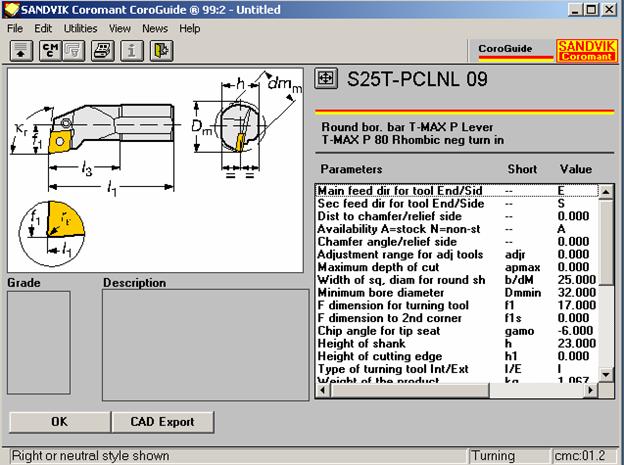This screenshot has width=624, height=465.
Task: Open the View menu
Action: click(x=120, y=29)
